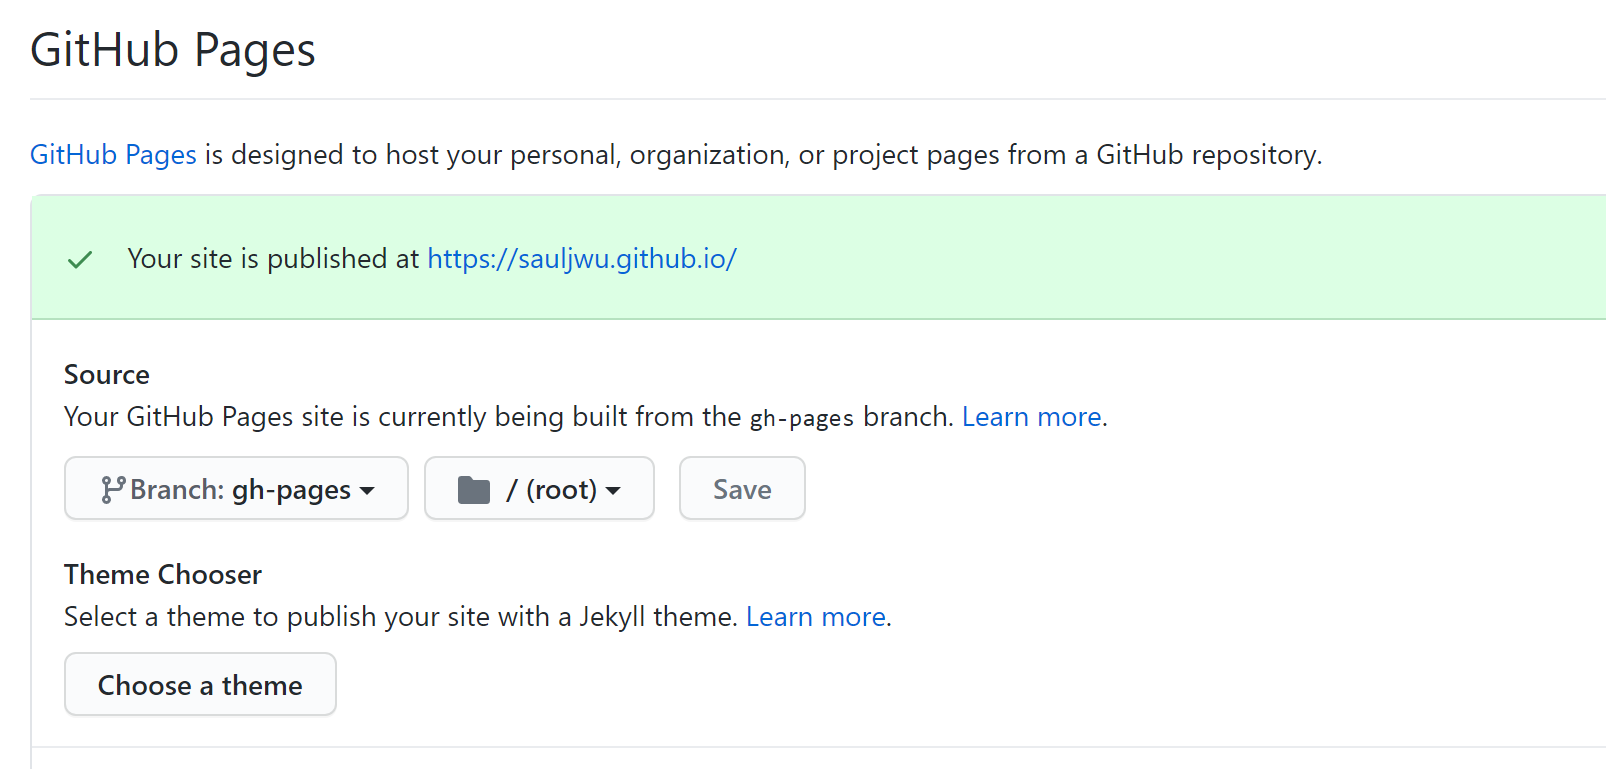Click the 'Your site is published at' text

click(273, 259)
